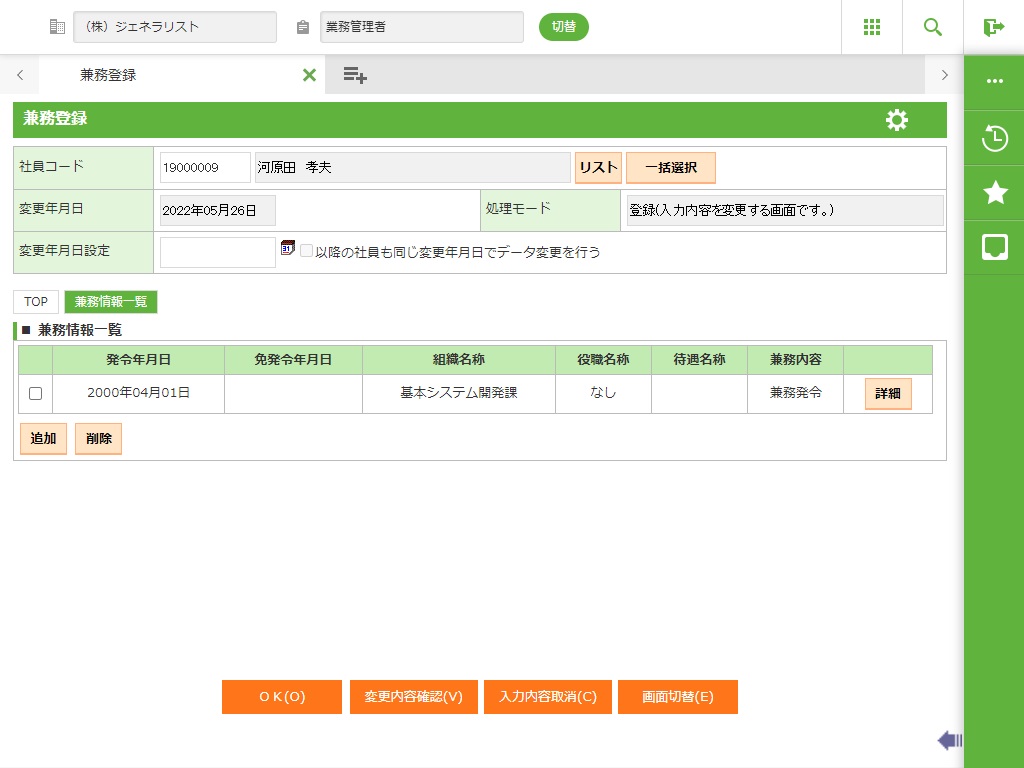
Task: Click the logout exit icon
Action: coord(993,27)
